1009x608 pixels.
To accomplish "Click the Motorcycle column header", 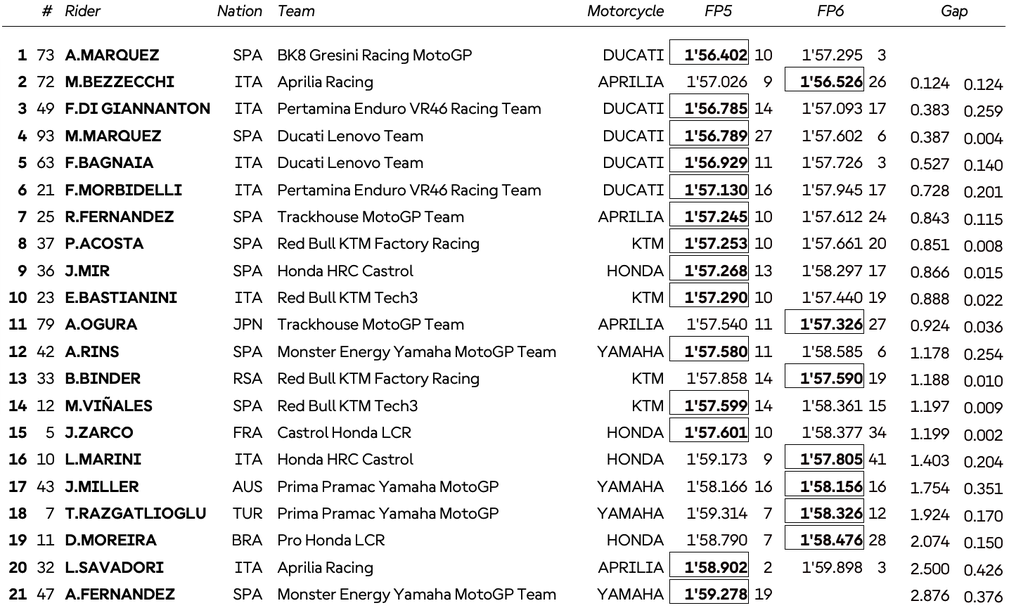I will tap(625, 12).
